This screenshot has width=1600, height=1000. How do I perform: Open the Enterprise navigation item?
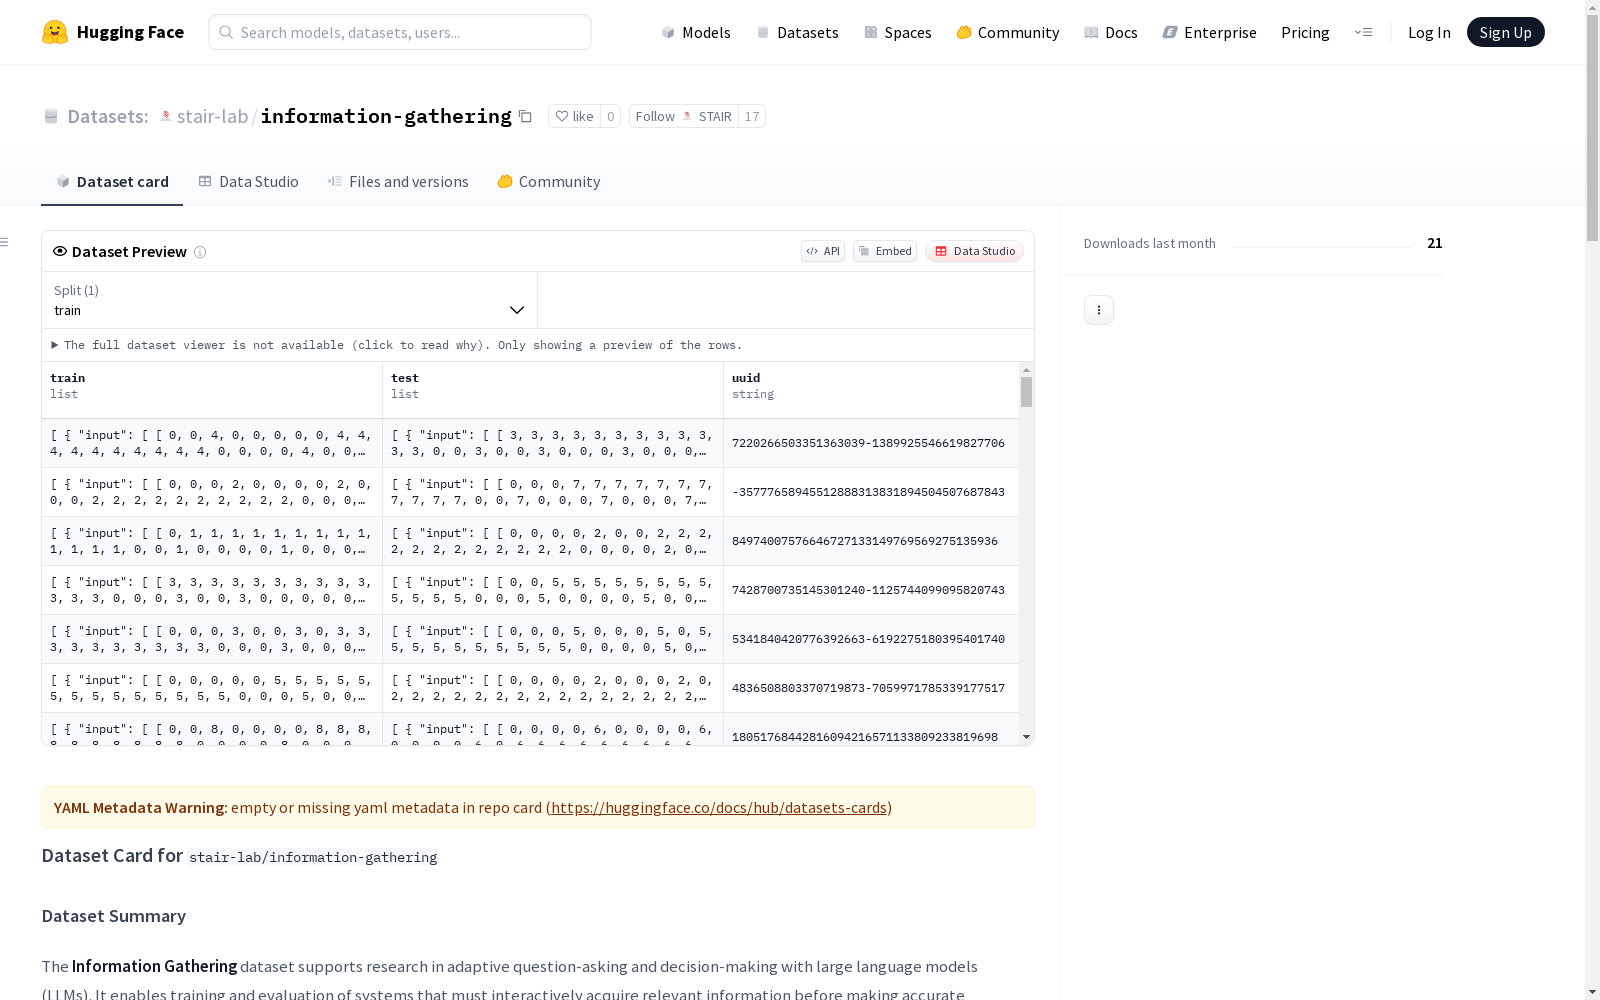[x=1209, y=32]
